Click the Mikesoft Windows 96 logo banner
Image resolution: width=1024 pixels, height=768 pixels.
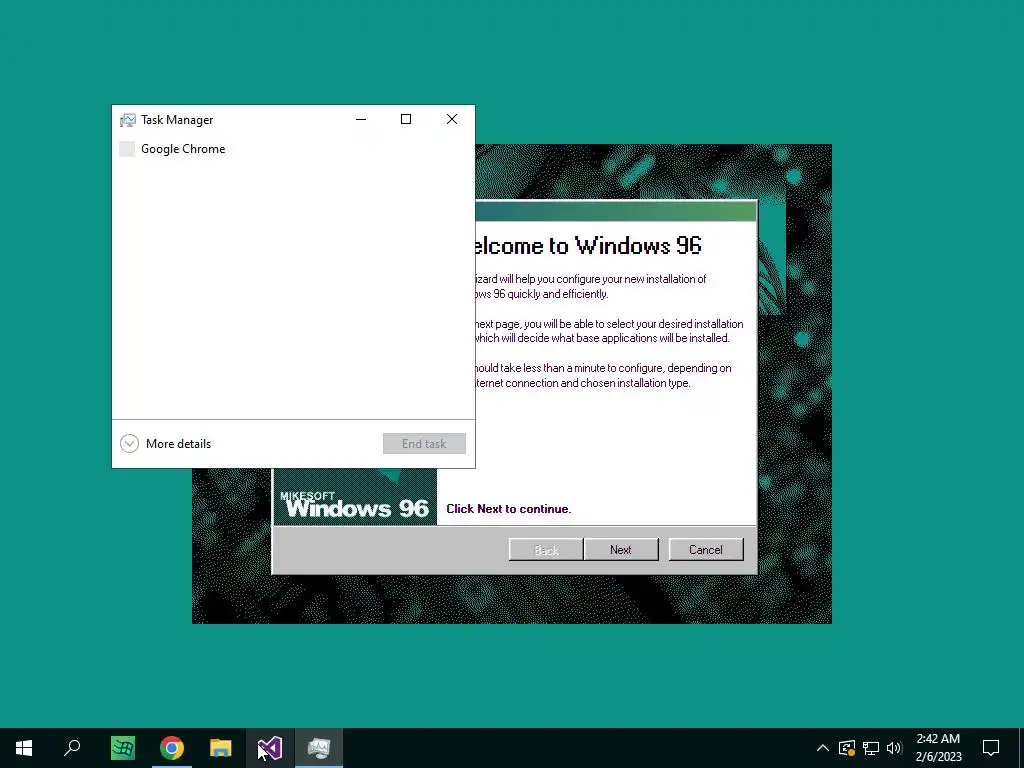[x=355, y=496]
